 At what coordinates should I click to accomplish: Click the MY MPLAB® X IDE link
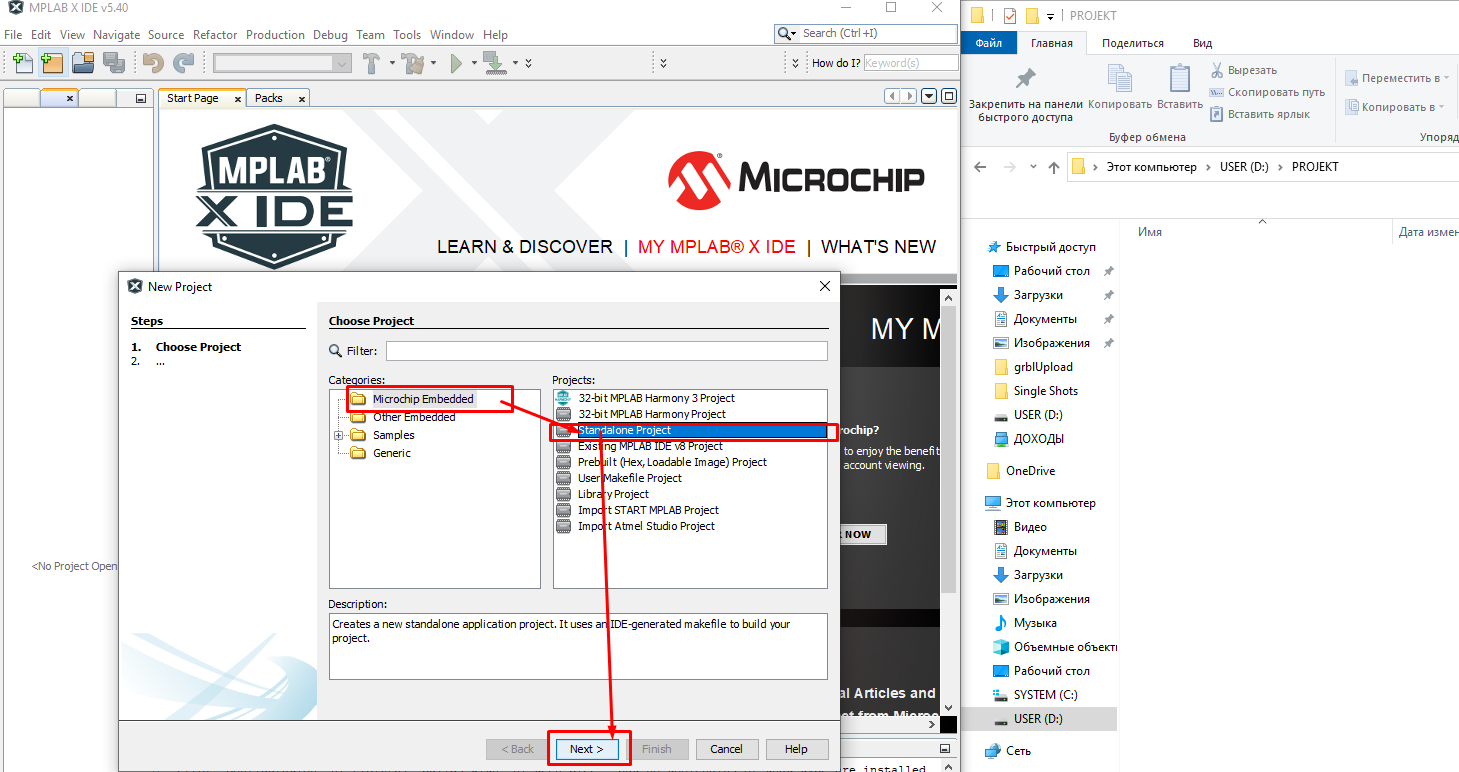click(717, 247)
